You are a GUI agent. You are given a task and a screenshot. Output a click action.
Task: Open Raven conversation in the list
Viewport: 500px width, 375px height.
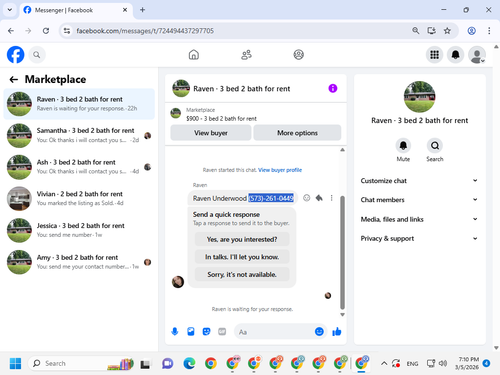[x=79, y=104]
